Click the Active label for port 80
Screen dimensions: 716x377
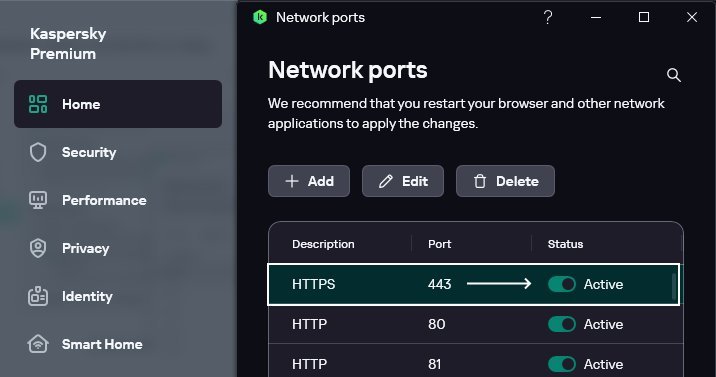pyautogui.click(x=603, y=324)
